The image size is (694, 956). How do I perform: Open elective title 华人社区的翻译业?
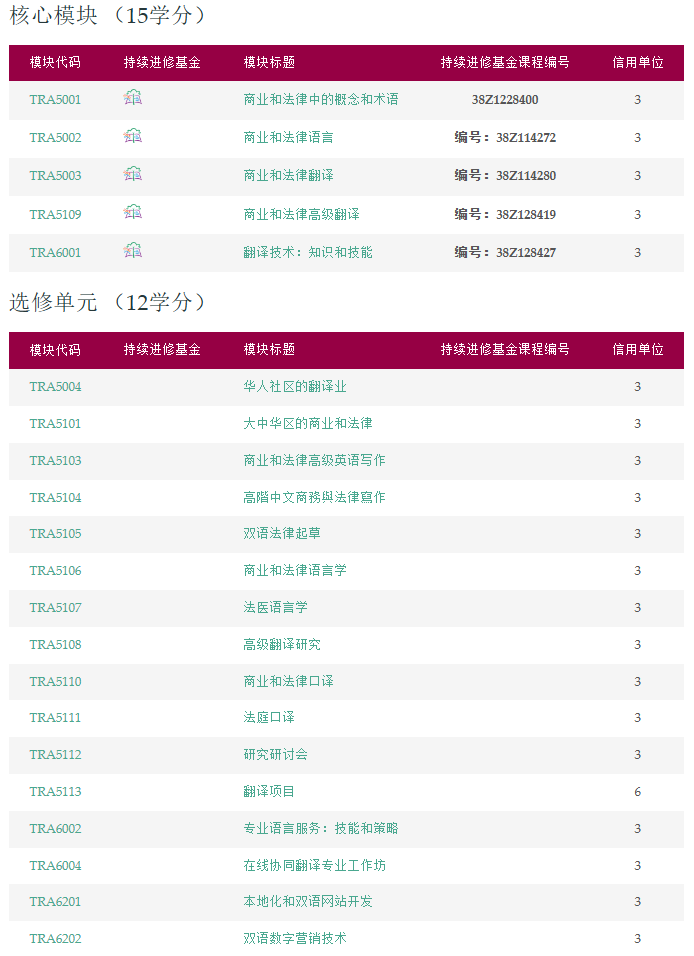pos(295,387)
